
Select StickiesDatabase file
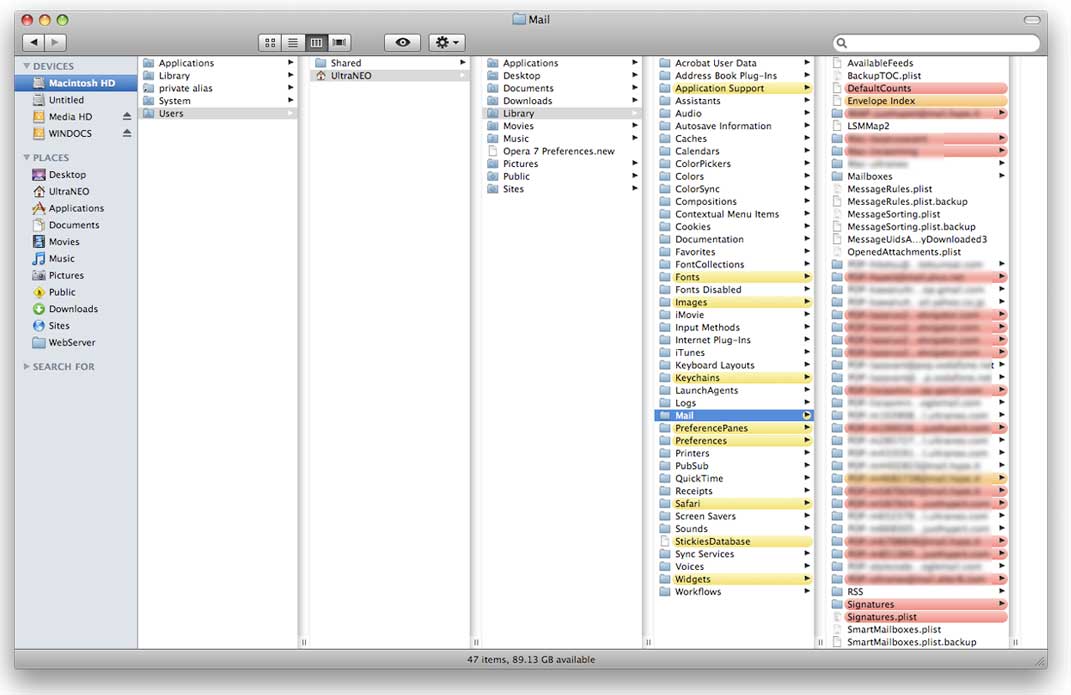[x=734, y=541]
